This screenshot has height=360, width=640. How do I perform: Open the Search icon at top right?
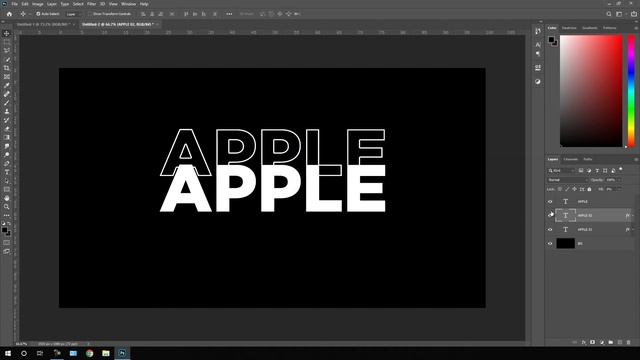(609, 14)
